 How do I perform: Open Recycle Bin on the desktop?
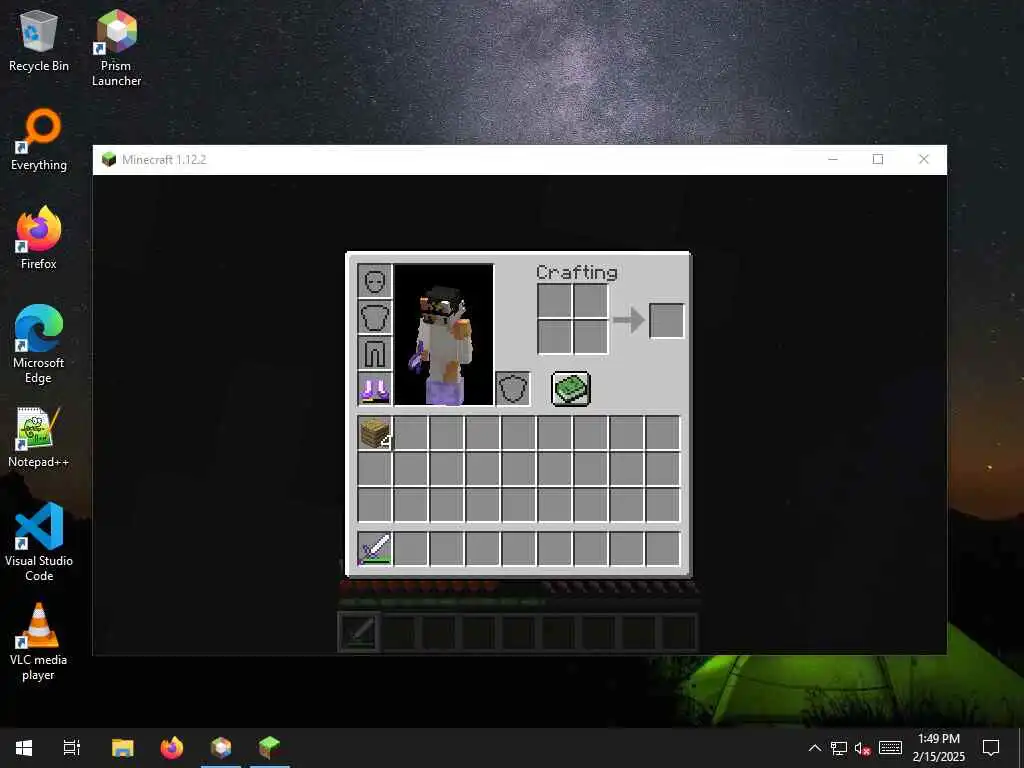[39, 41]
